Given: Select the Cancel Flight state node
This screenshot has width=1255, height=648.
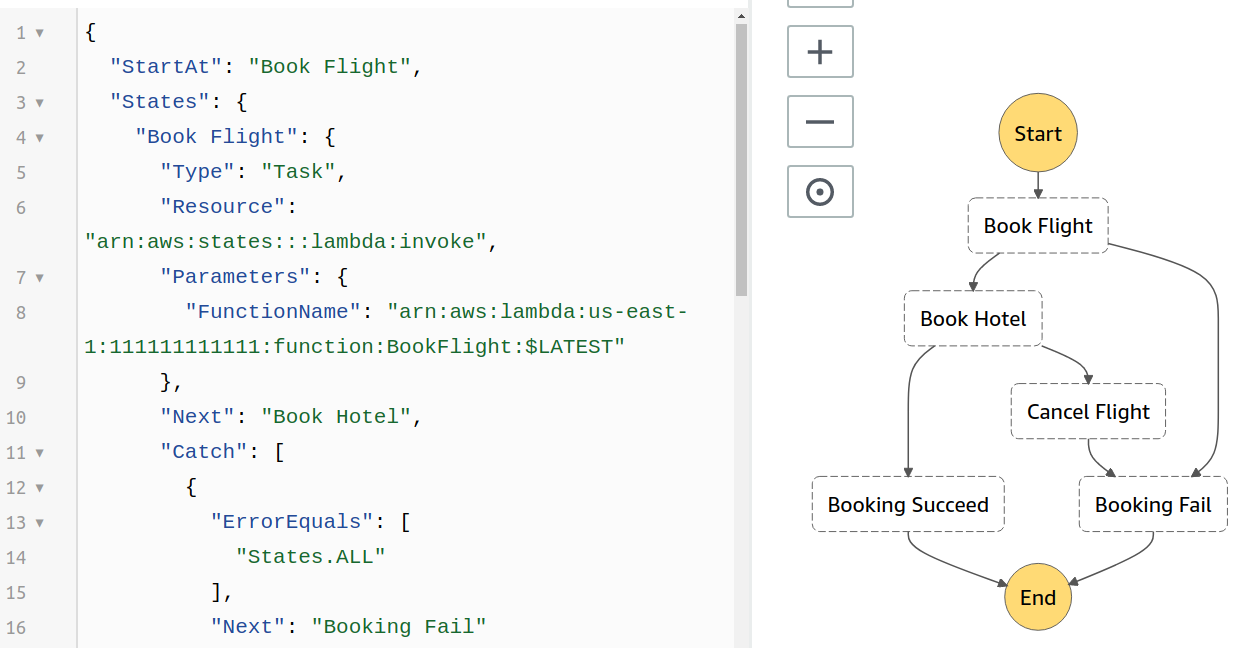Looking at the screenshot, I should point(1088,411).
